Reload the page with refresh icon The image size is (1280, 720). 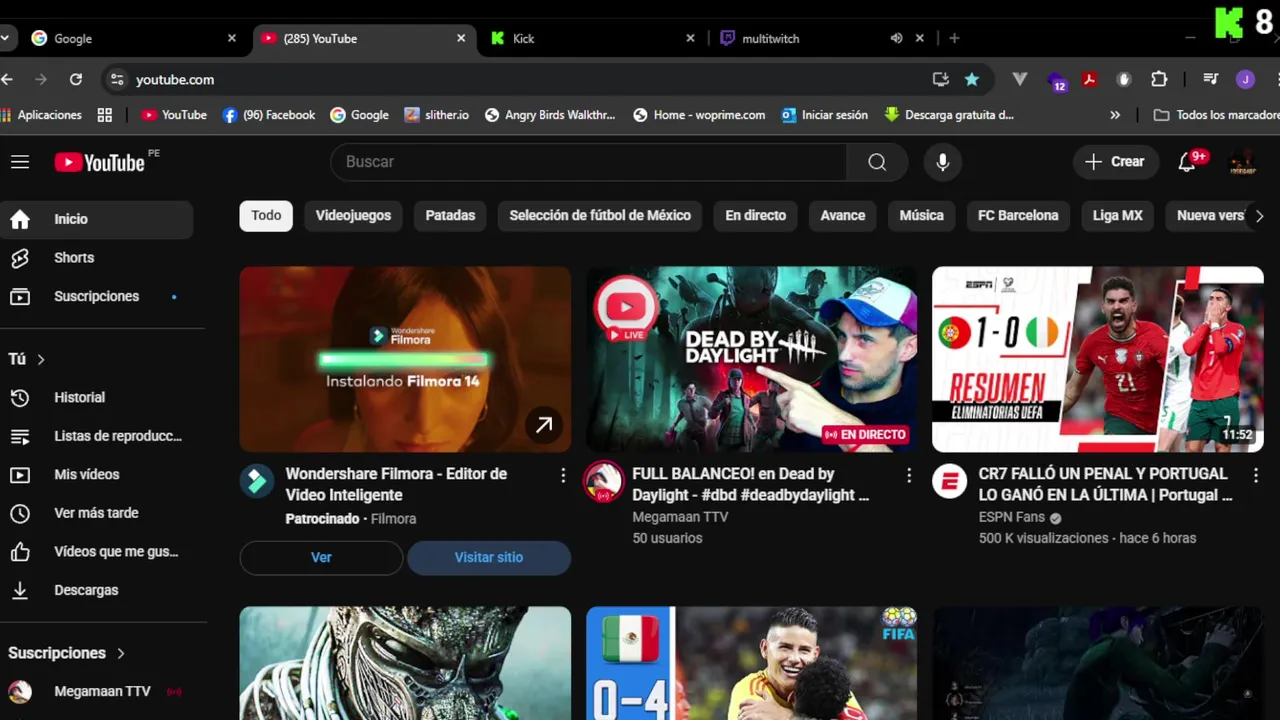[76, 79]
